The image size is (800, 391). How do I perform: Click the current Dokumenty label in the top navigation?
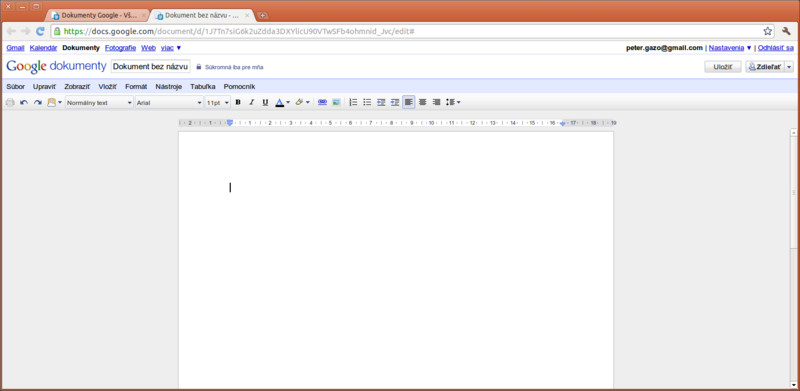(81, 47)
